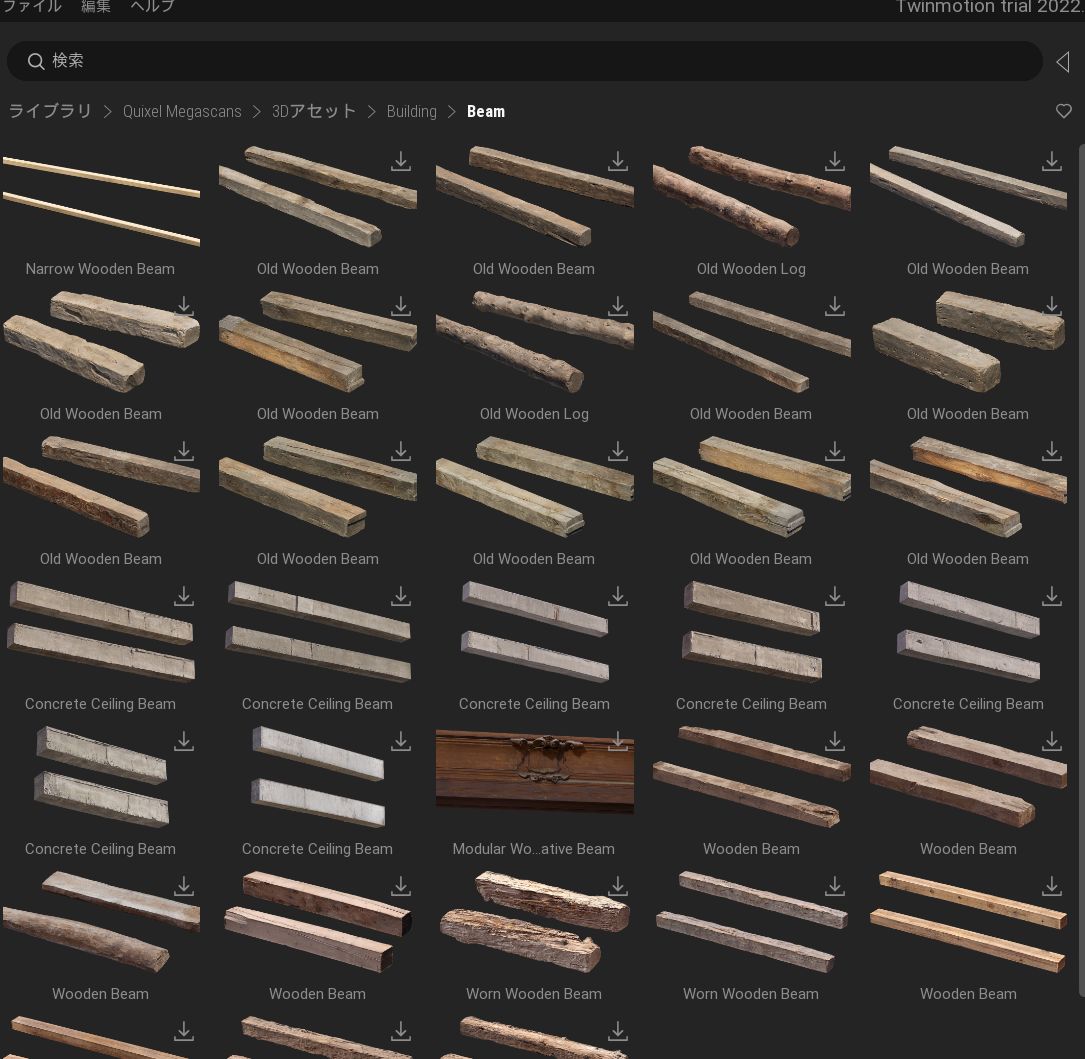
Task: Toggle the favorites heart icon
Action: coord(1064,111)
